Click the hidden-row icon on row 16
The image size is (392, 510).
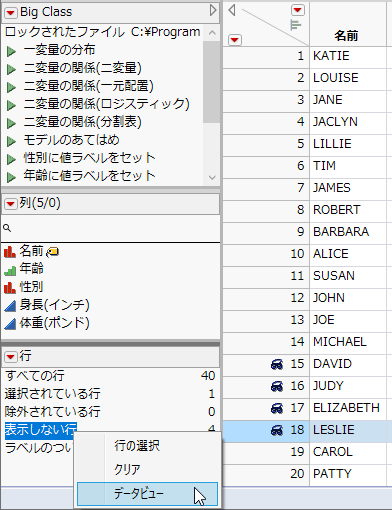tap(277, 386)
